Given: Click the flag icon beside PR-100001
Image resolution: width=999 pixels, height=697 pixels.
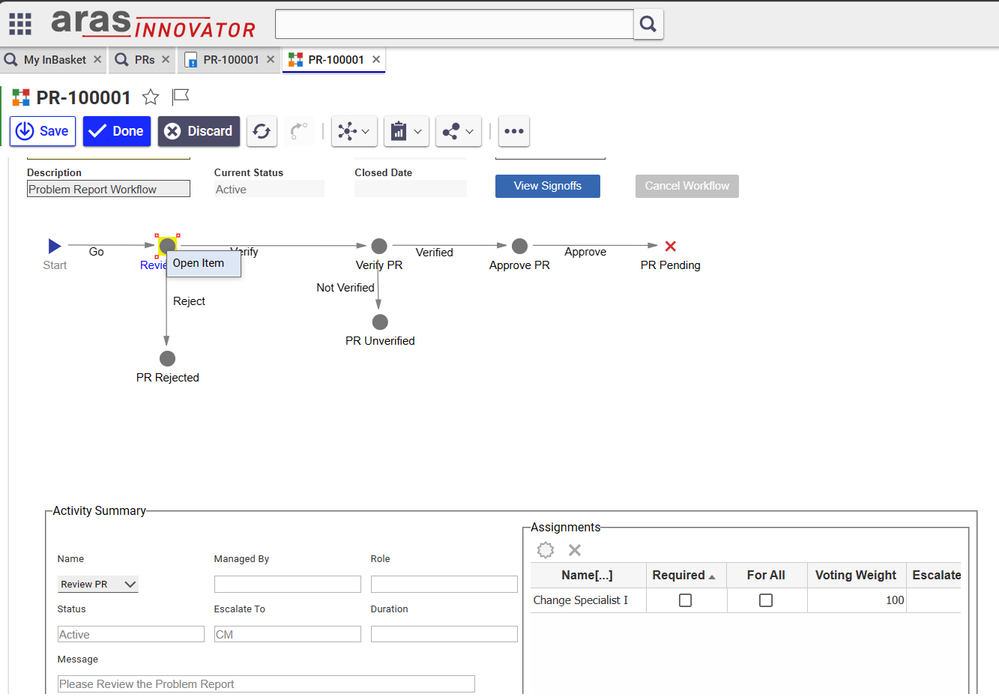Looking at the screenshot, I should tap(180, 97).
